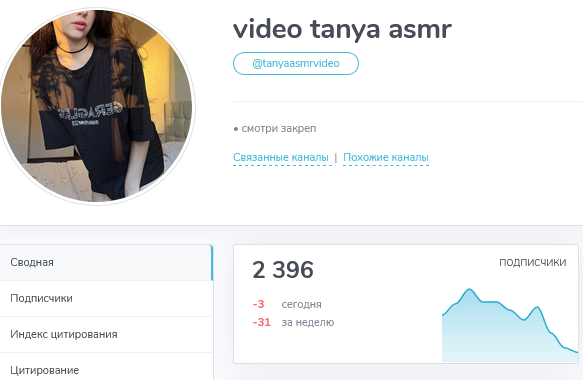Click the channel title video tanya asmr
583x380 pixels.
(x=342, y=29)
